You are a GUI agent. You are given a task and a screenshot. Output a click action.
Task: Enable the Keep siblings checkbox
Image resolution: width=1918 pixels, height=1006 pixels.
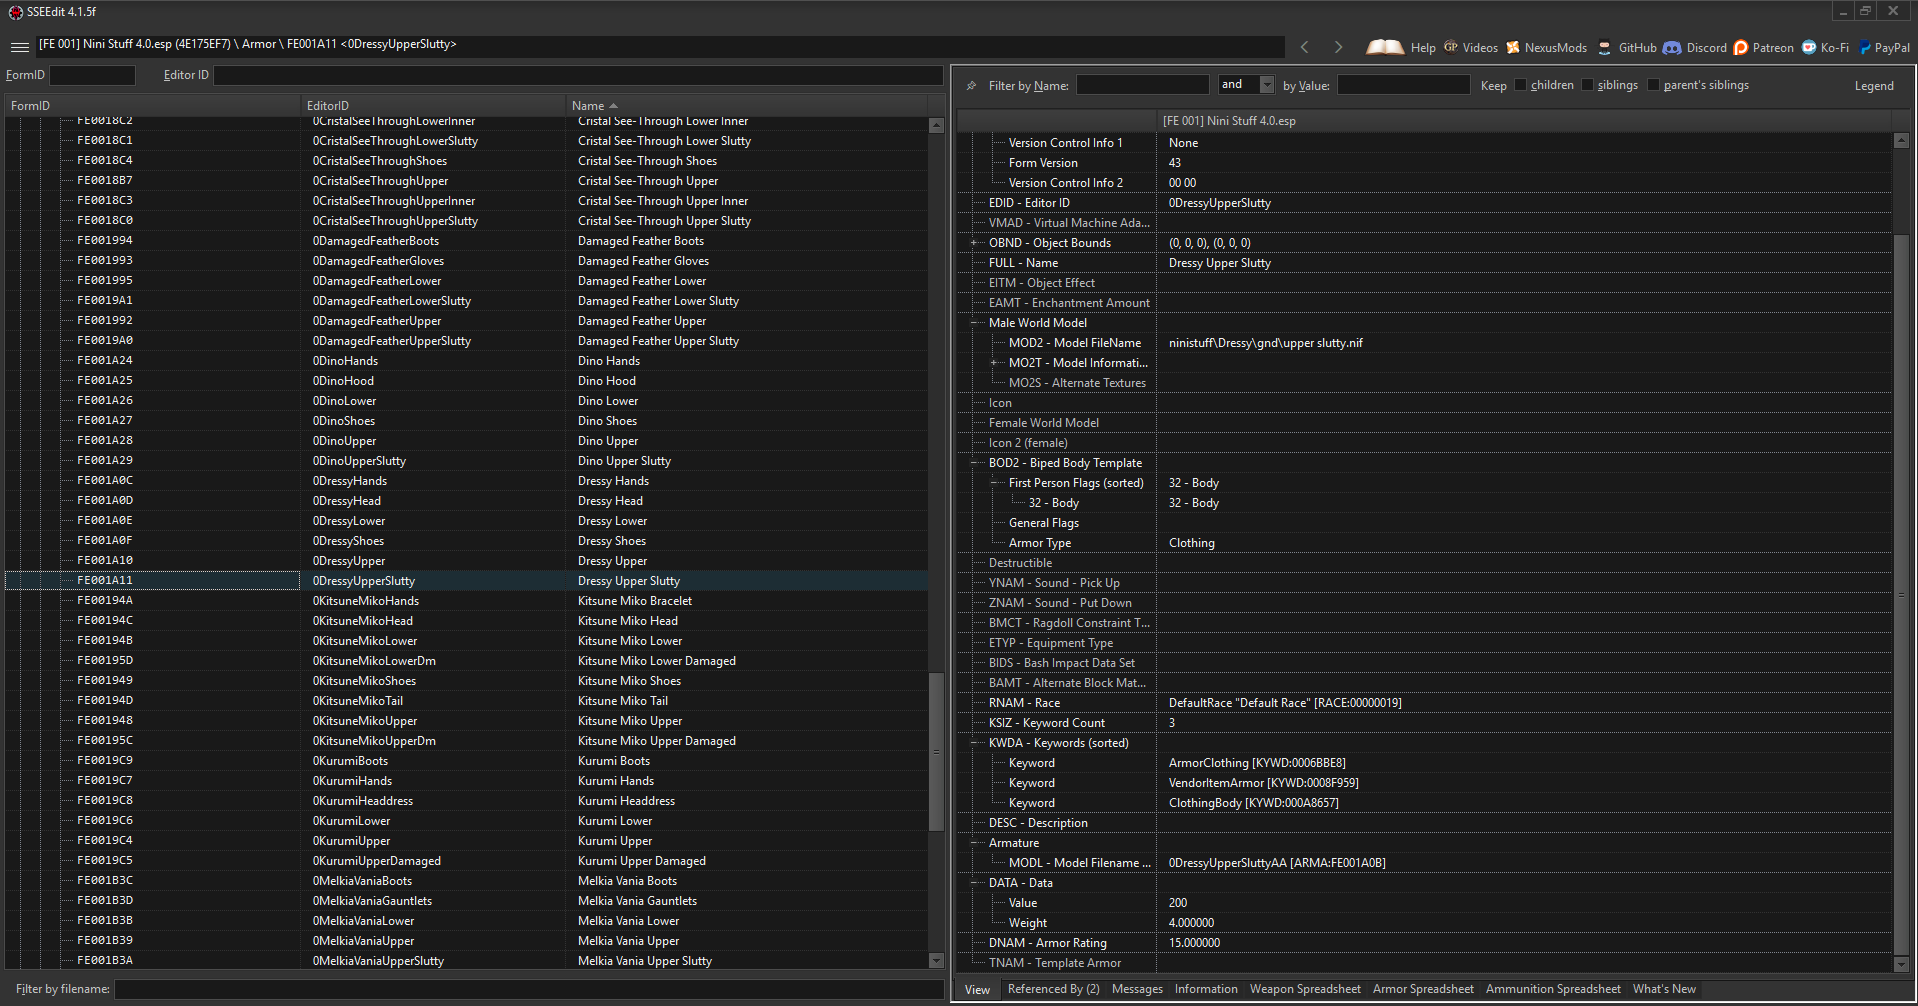(x=1587, y=85)
